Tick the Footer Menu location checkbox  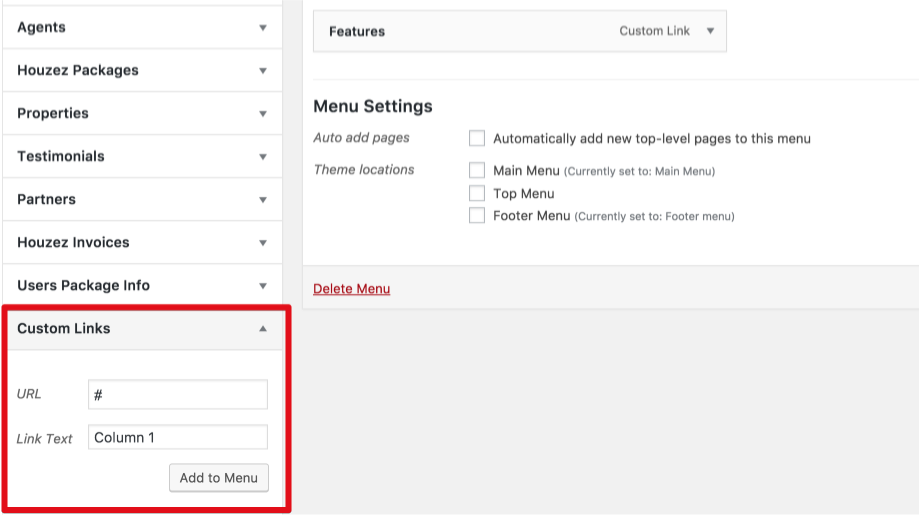[x=476, y=216]
